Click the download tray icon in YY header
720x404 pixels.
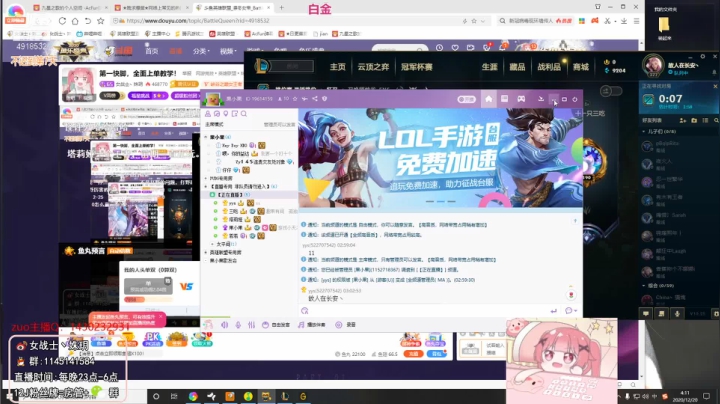(541, 99)
